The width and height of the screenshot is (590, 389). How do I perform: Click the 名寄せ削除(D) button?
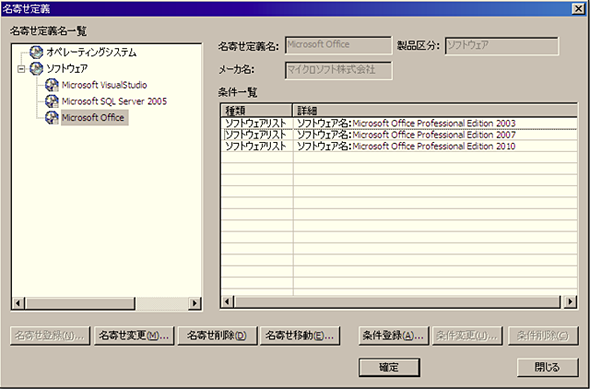217,336
